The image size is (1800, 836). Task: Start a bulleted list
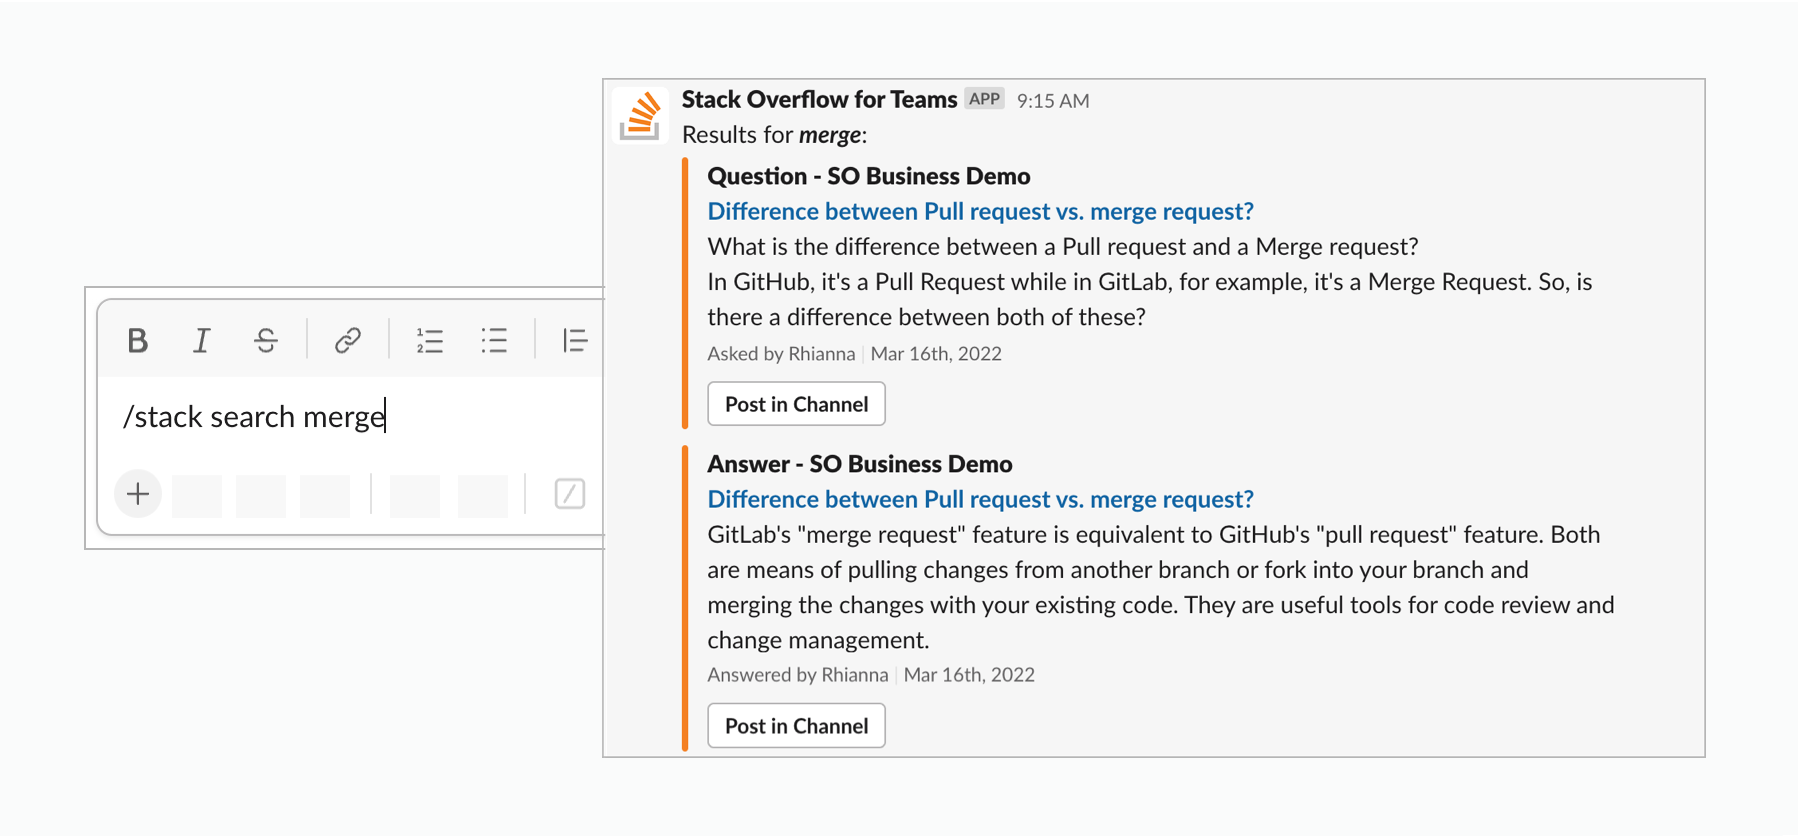click(494, 341)
